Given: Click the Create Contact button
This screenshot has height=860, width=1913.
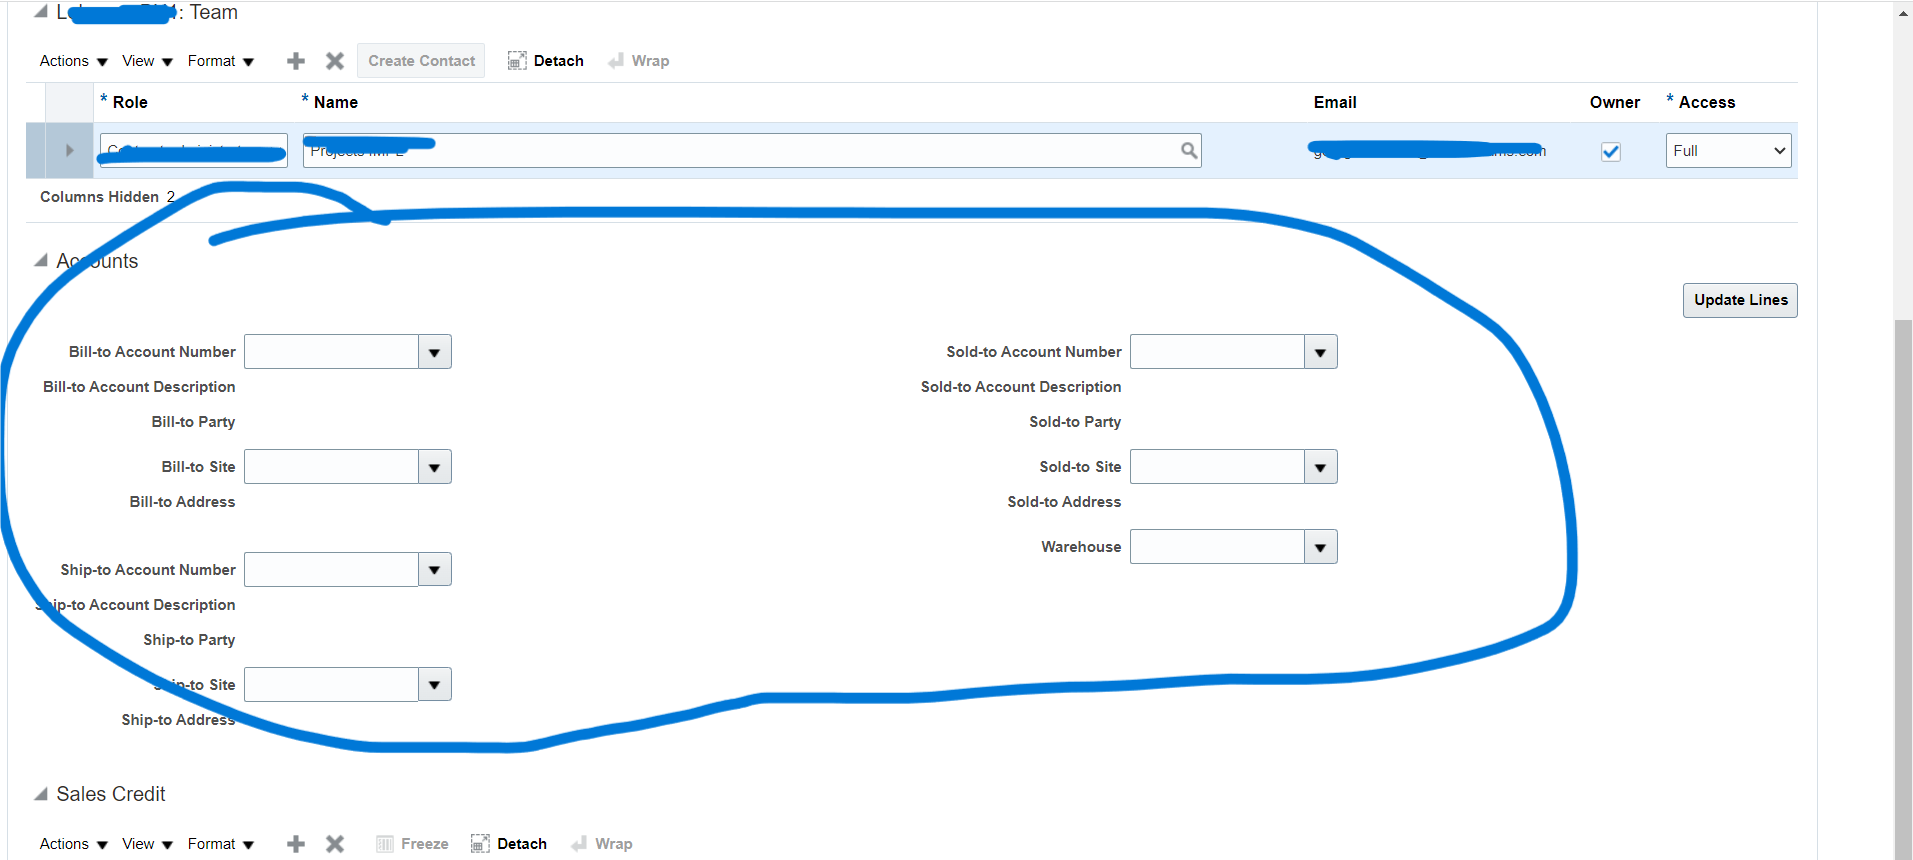Looking at the screenshot, I should click(x=421, y=61).
